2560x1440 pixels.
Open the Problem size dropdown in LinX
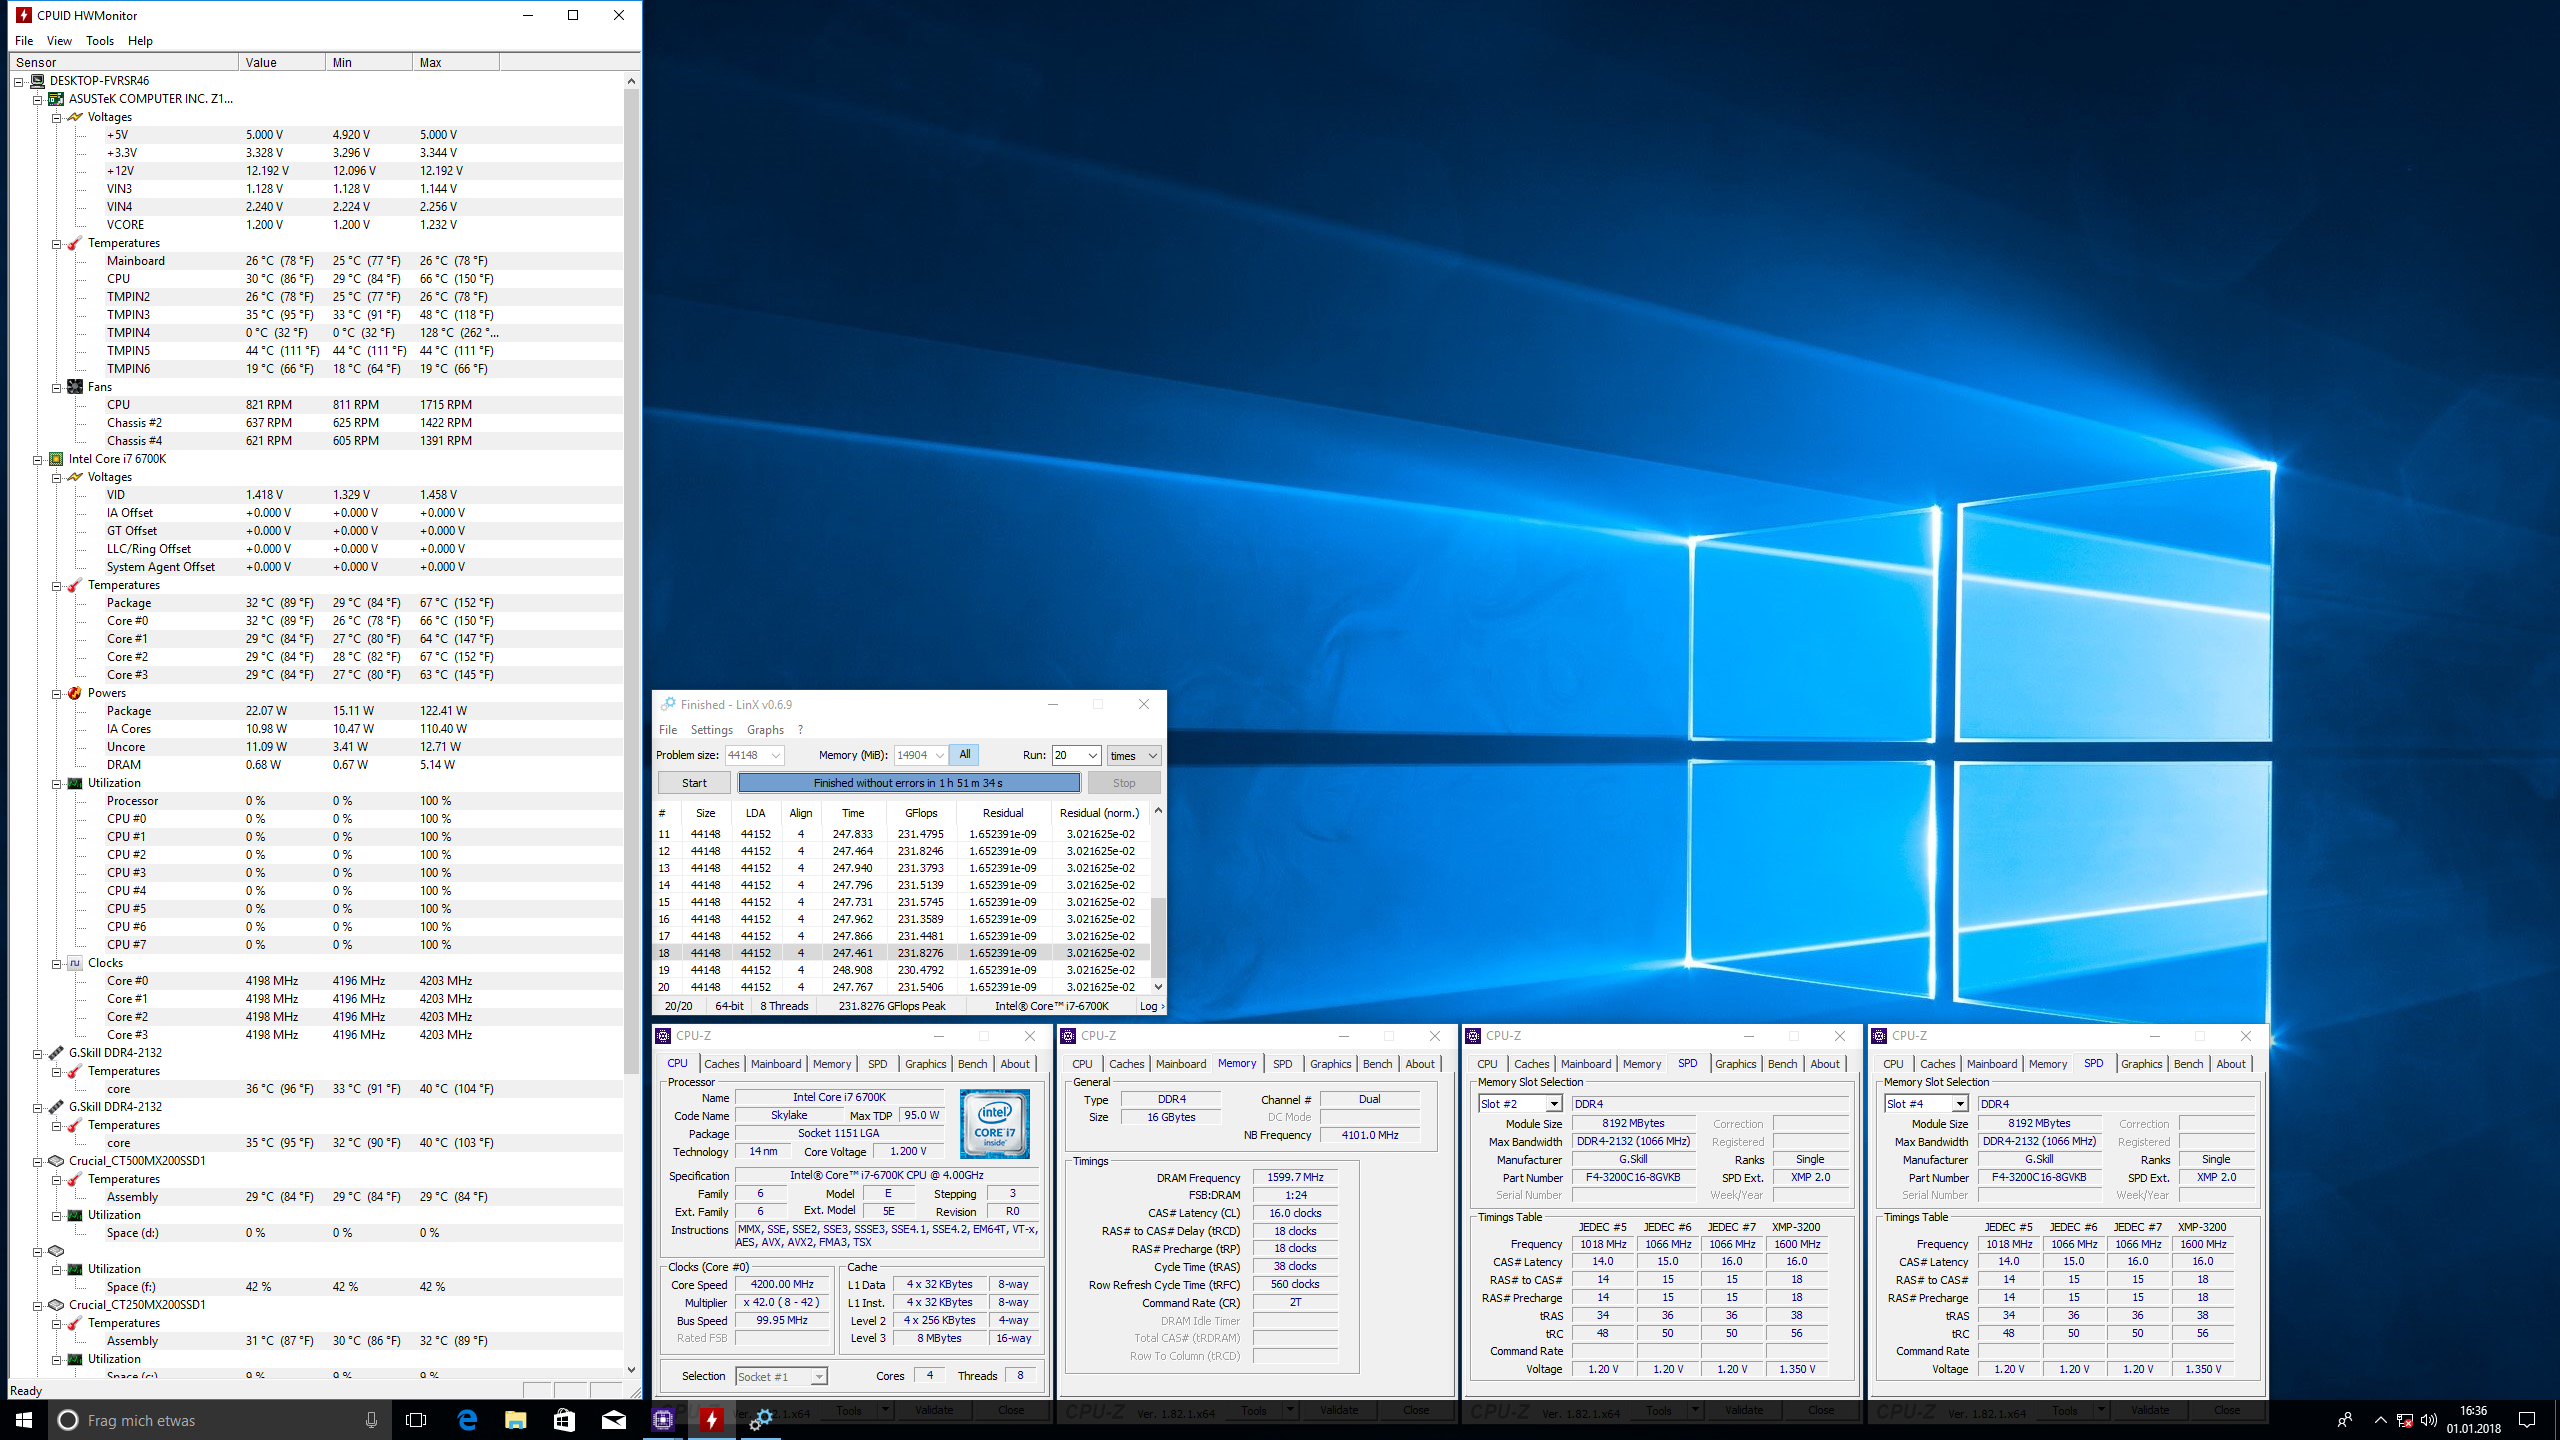pos(776,756)
